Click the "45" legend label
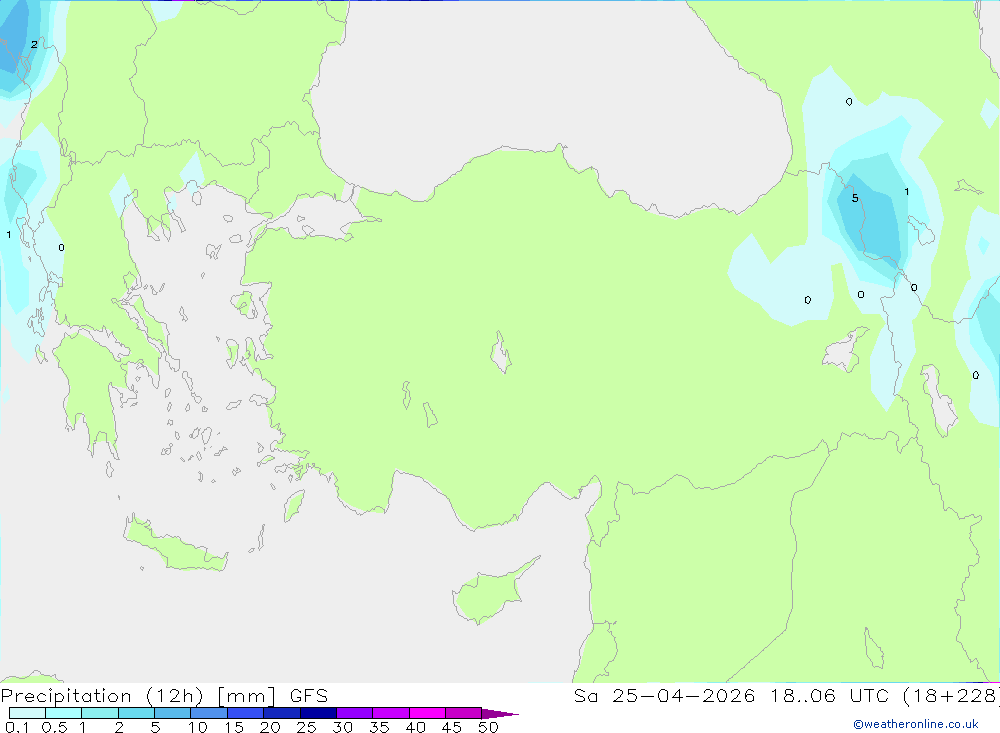1000x733 pixels. 452,727
